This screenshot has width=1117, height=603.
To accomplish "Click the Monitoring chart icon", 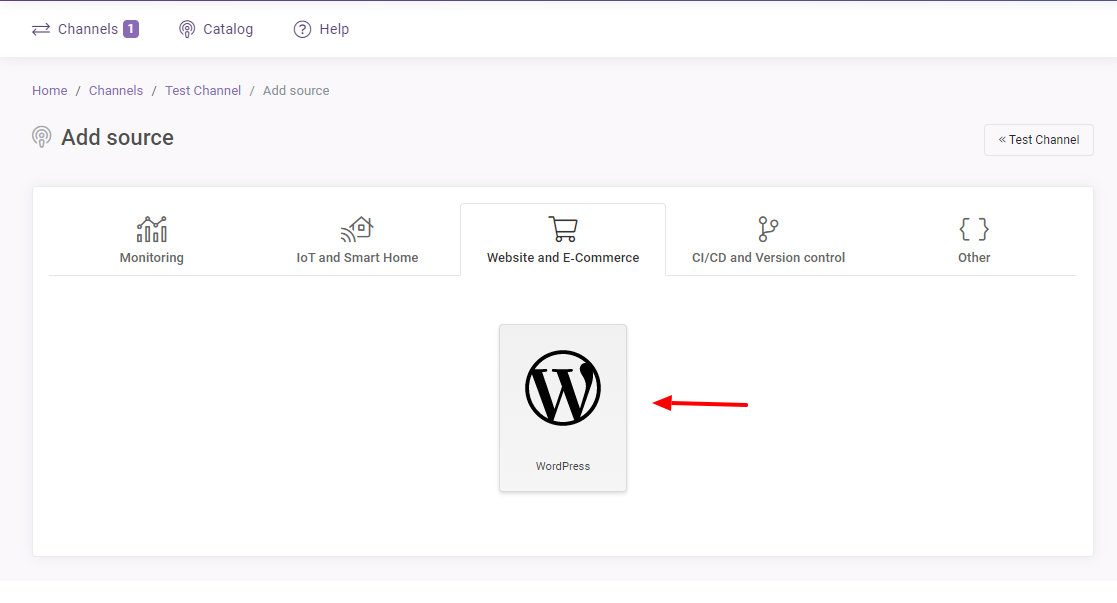I will [x=152, y=230].
